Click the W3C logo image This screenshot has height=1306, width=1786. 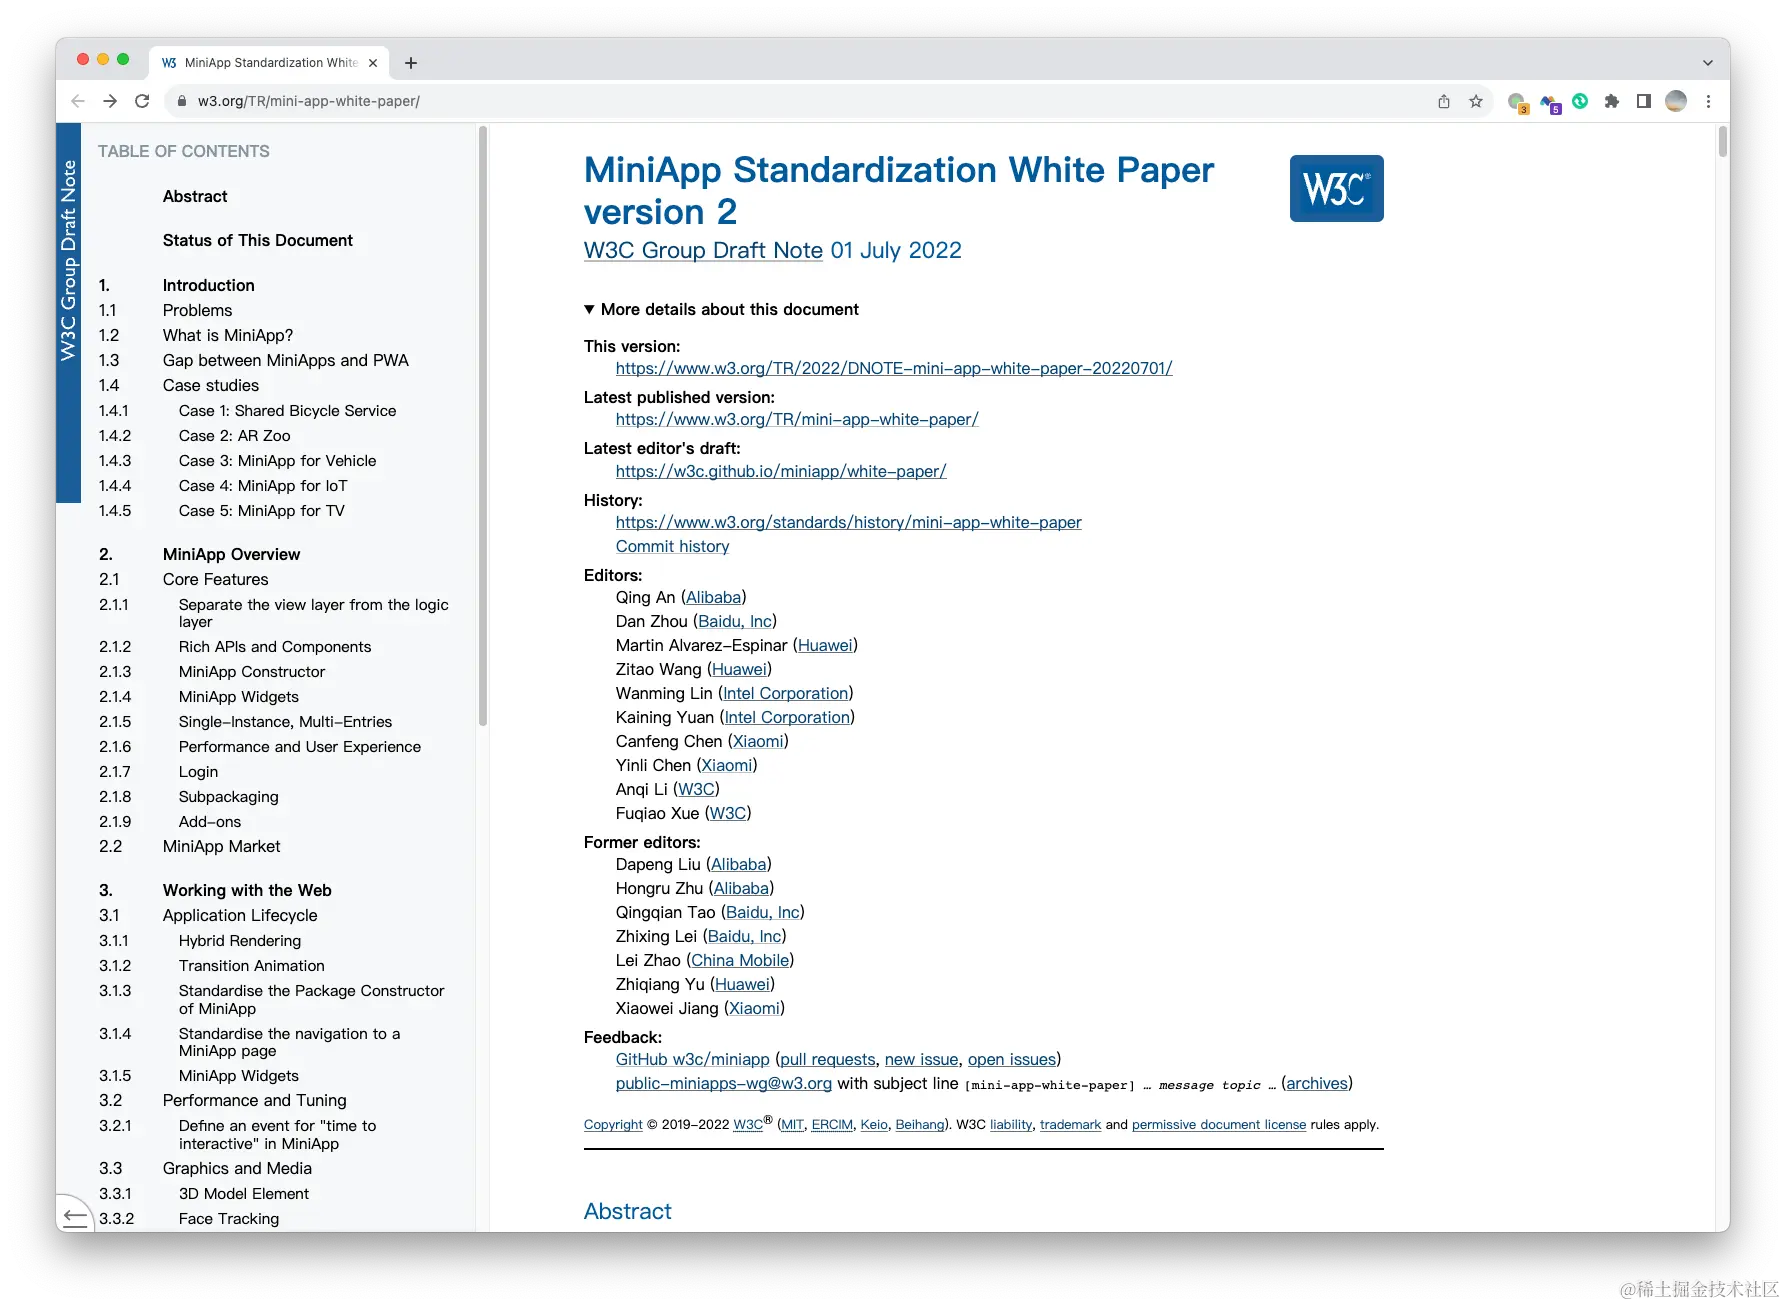1337,188
